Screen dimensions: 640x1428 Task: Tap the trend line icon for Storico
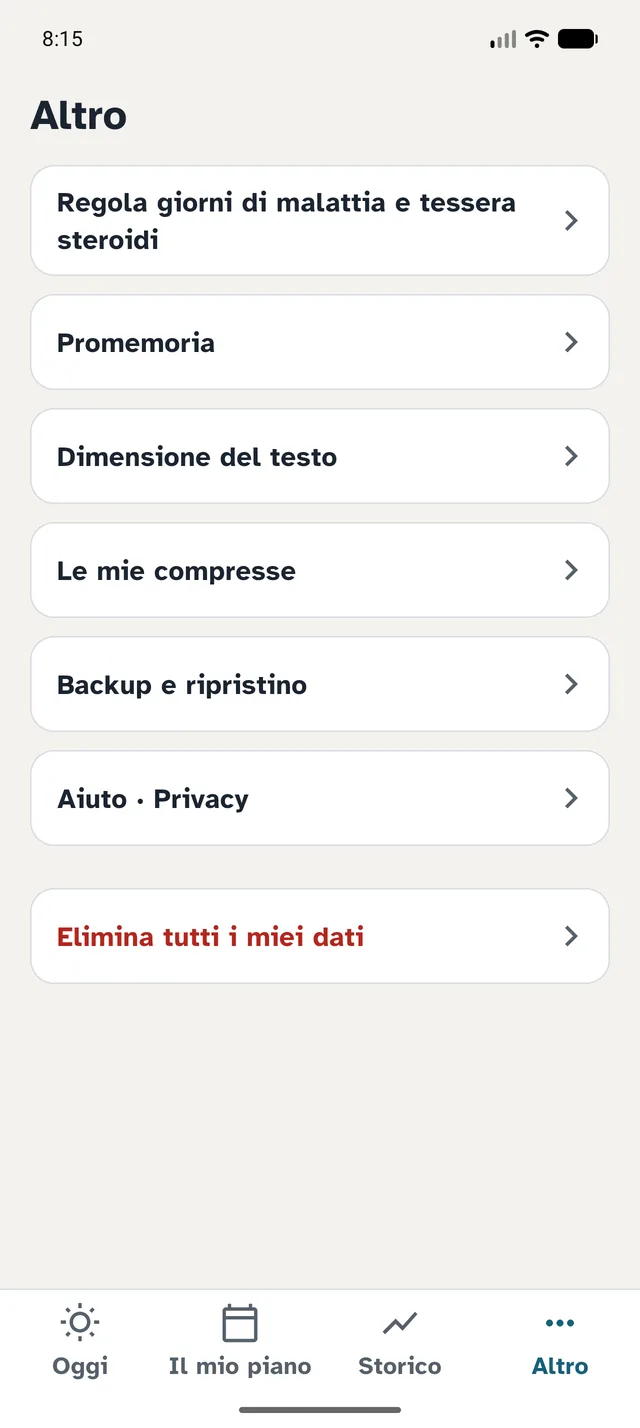pyautogui.click(x=400, y=1324)
